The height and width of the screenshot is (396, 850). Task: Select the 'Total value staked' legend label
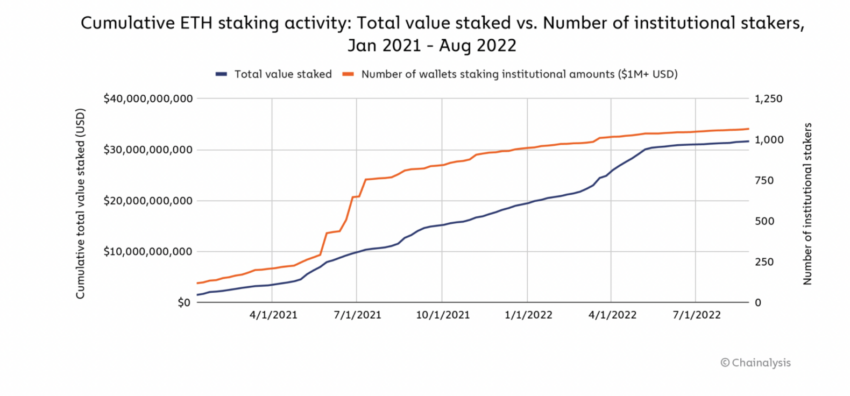pyautogui.click(x=282, y=75)
